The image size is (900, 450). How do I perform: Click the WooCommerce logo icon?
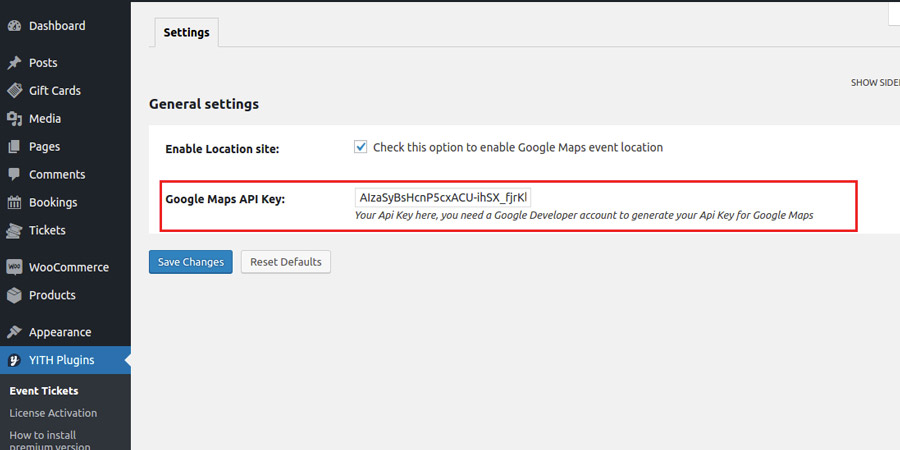point(14,267)
